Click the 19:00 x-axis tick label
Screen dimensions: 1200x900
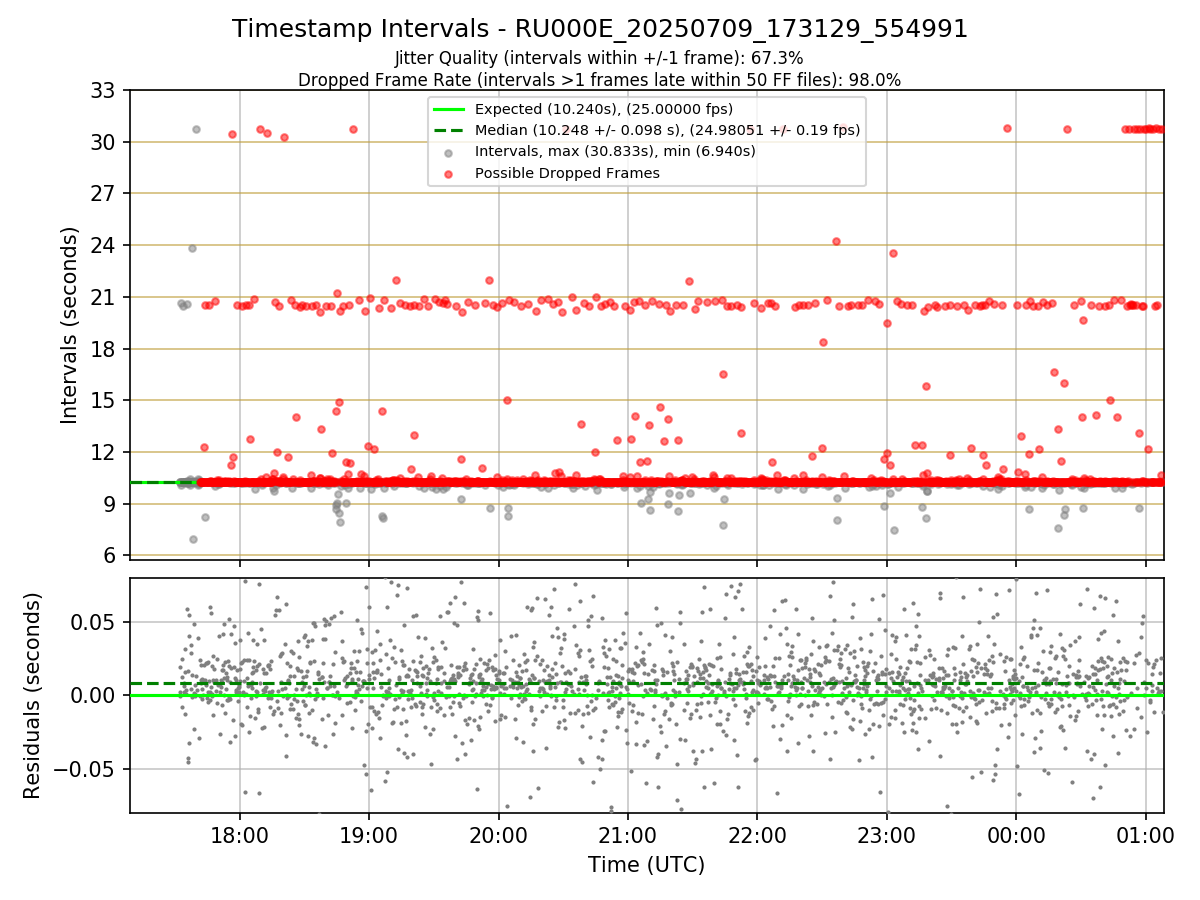(369, 836)
